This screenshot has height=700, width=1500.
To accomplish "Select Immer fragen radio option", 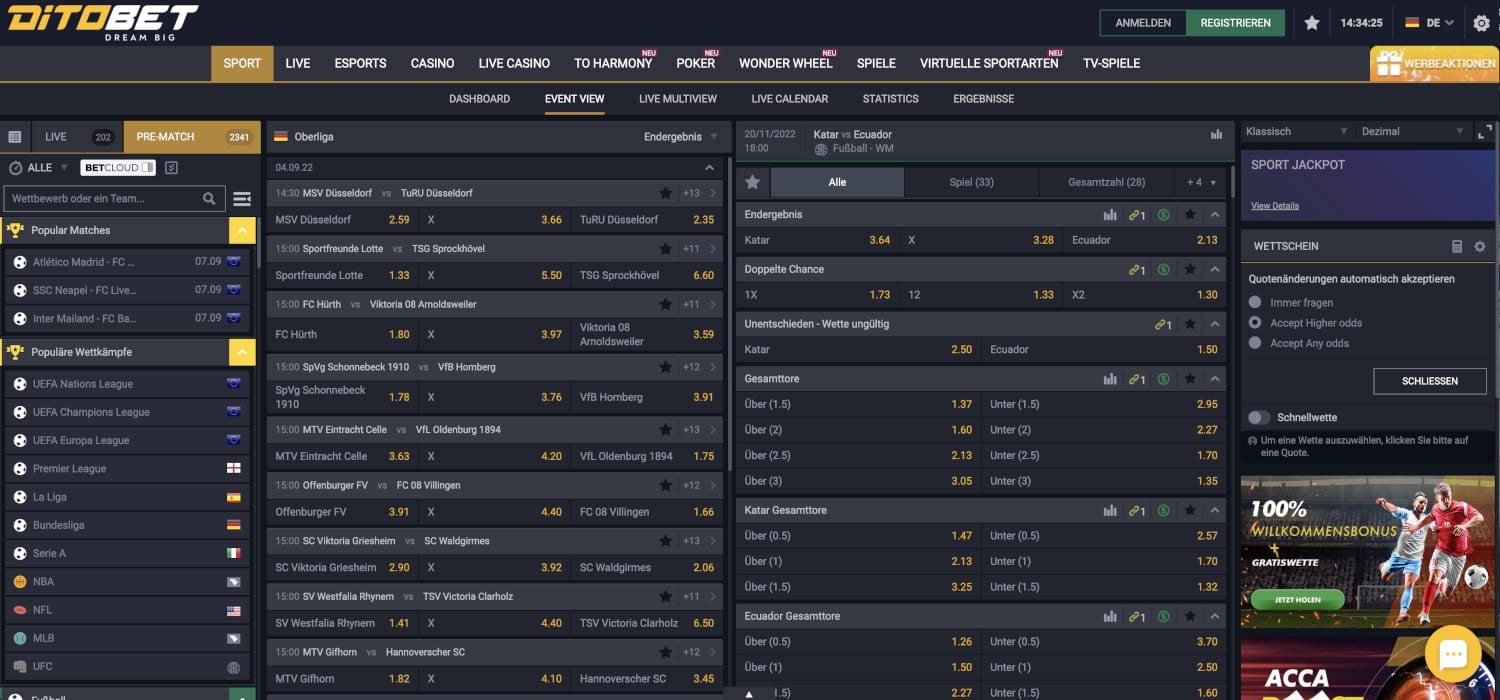I will (1255, 302).
